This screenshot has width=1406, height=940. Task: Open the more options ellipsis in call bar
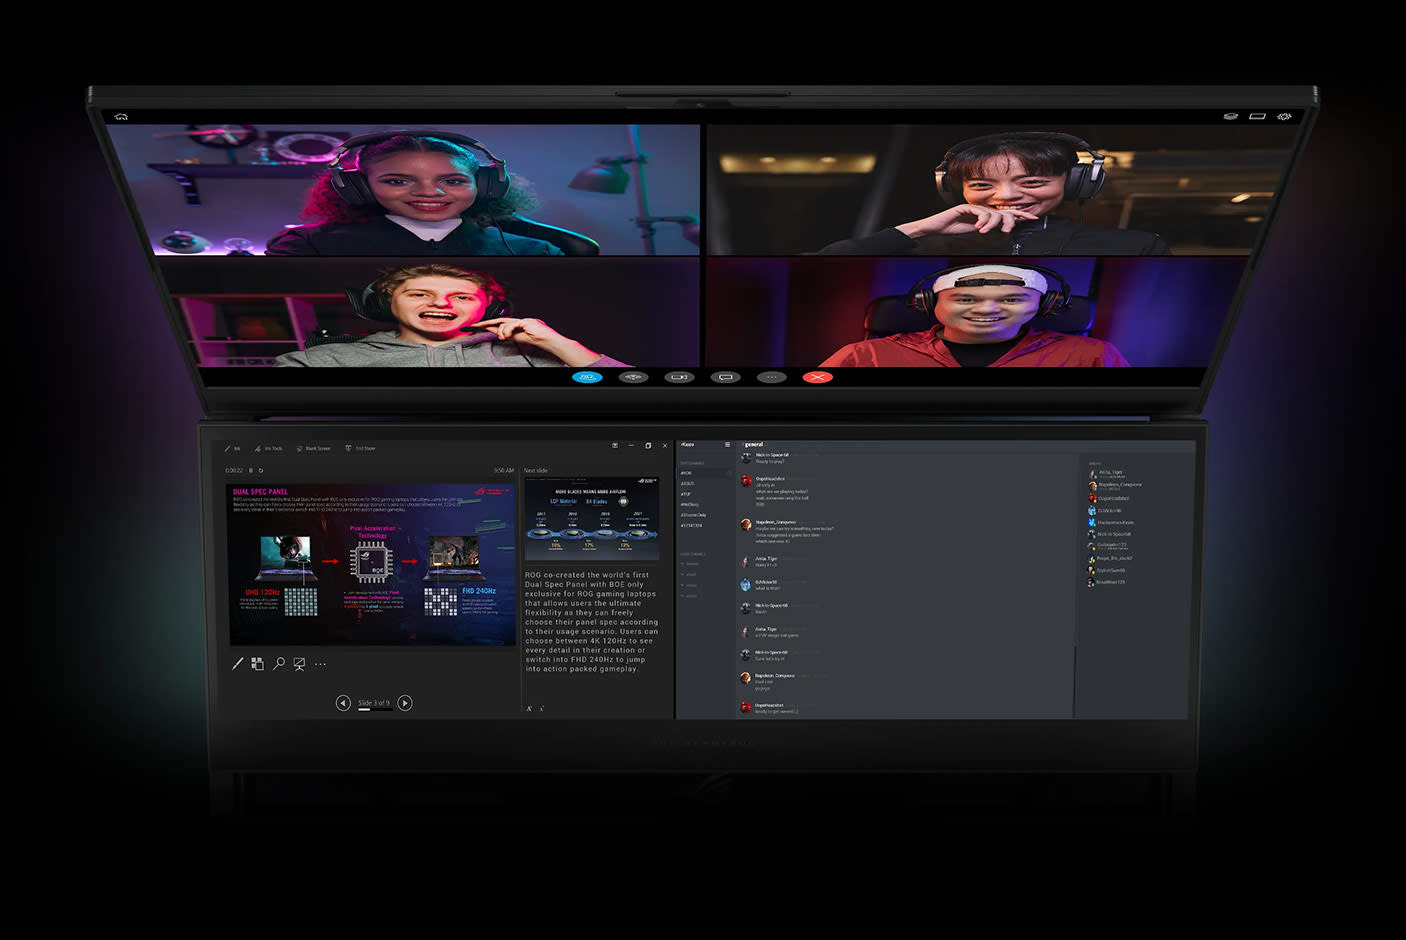click(771, 377)
